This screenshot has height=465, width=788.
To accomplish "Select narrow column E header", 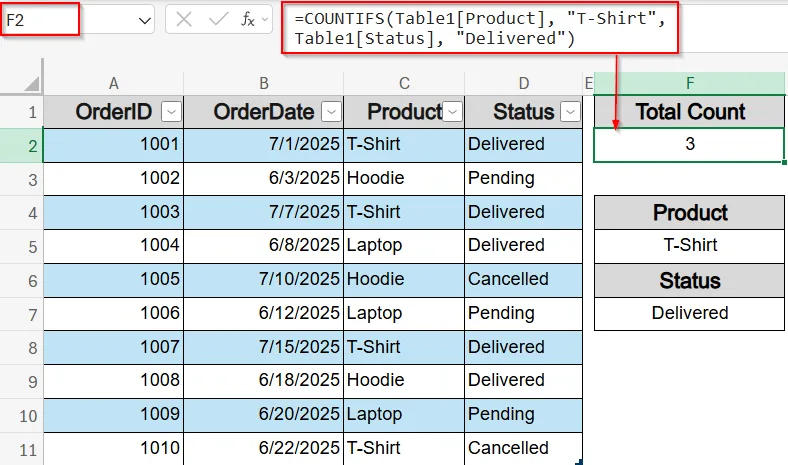I will click(x=588, y=83).
